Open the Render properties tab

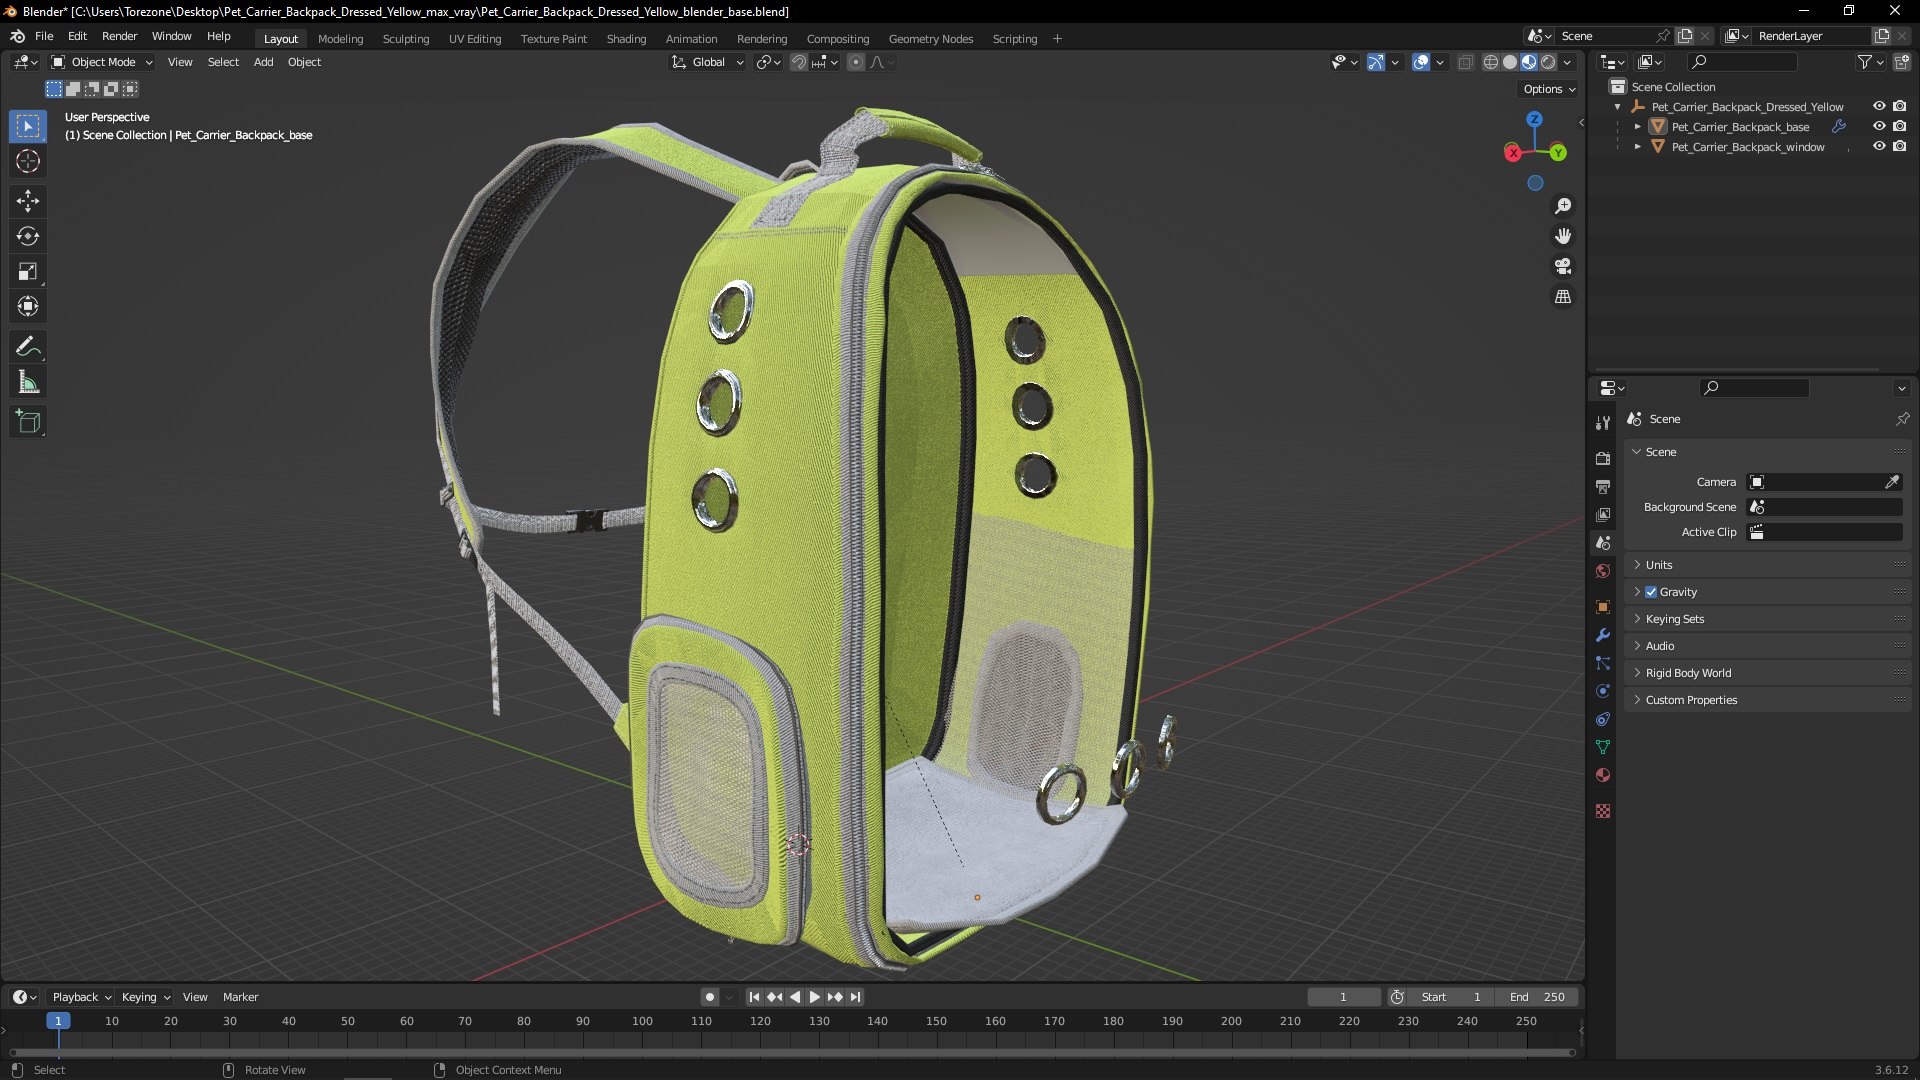pyautogui.click(x=1603, y=459)
